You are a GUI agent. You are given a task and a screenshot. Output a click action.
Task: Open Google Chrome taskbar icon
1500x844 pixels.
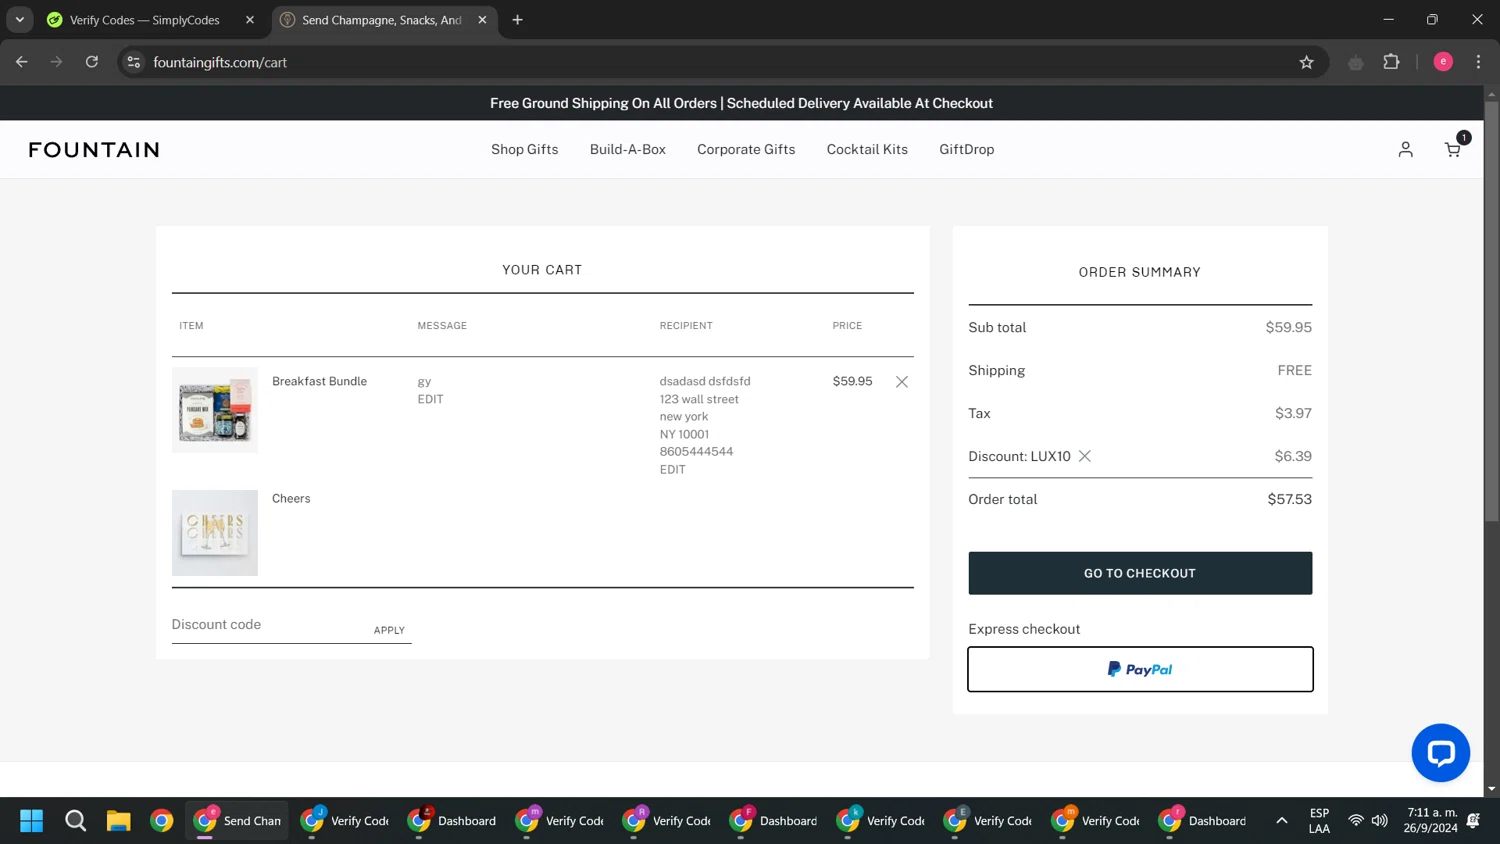click(x=161, y=821)
